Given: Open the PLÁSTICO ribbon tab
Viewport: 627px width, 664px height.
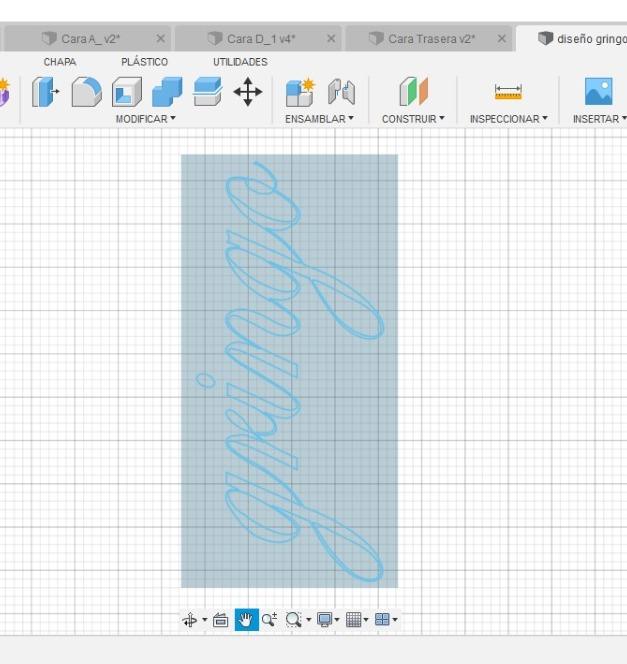Looking at the screenshot, I should point(144,62).
